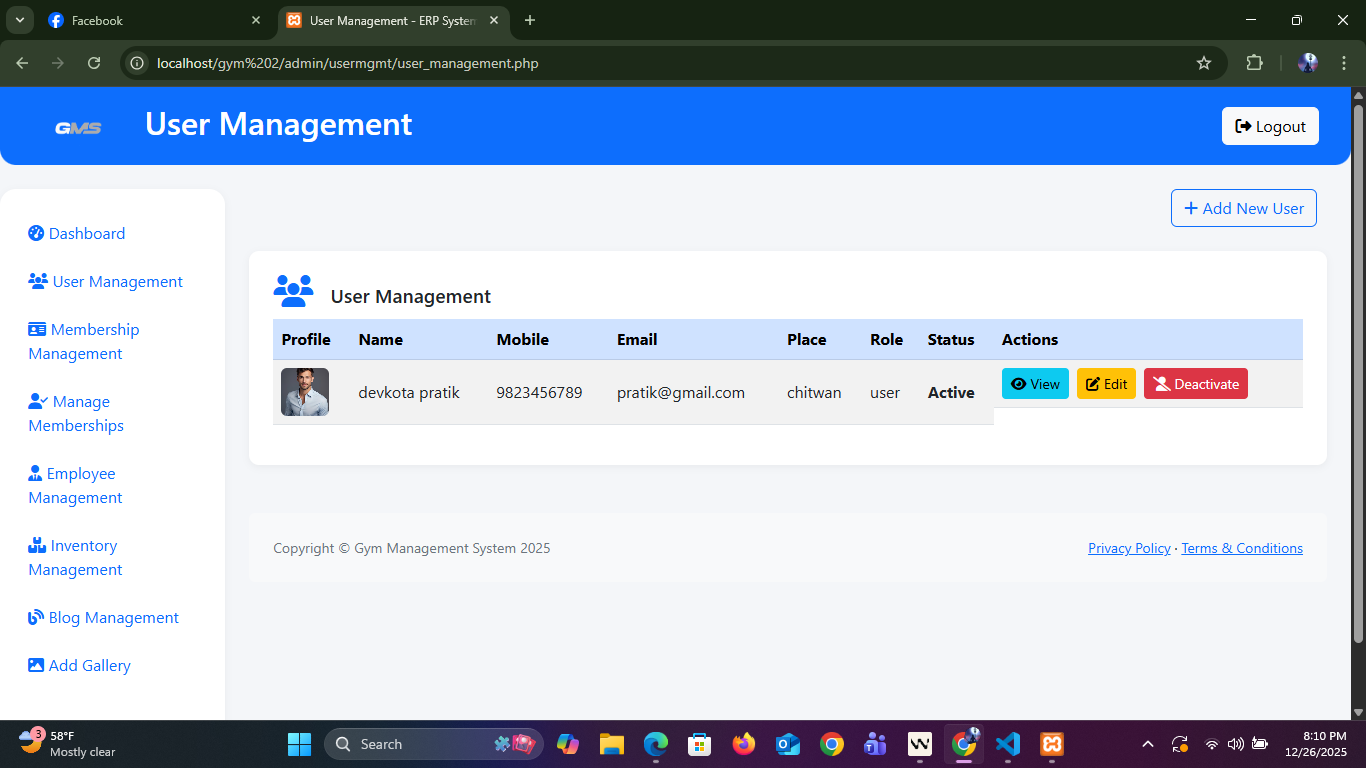Image resolution: width=1366 pixels, height=768 pixels.
Task: Go to Membership Management page
Action: [x=84, y=341]
